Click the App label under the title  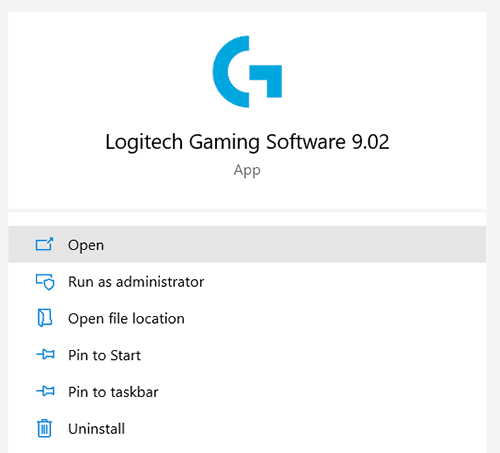(x=247, y=170)
